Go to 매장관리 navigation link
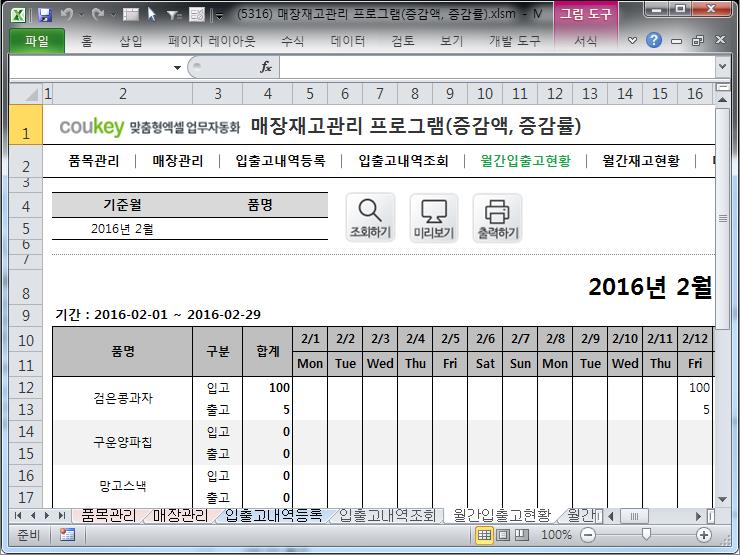The width and height of the screenshot is (740, 555). tap(177, 161)
